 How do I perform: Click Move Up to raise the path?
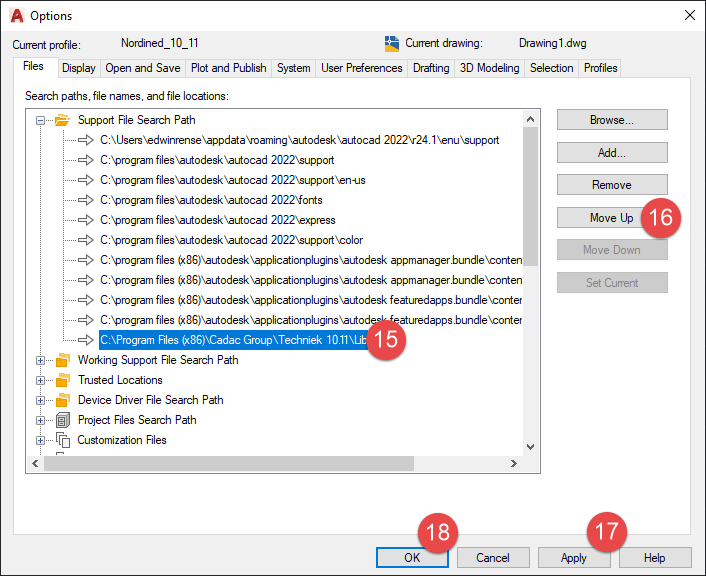pyautogui.click(x=611, y=218)
